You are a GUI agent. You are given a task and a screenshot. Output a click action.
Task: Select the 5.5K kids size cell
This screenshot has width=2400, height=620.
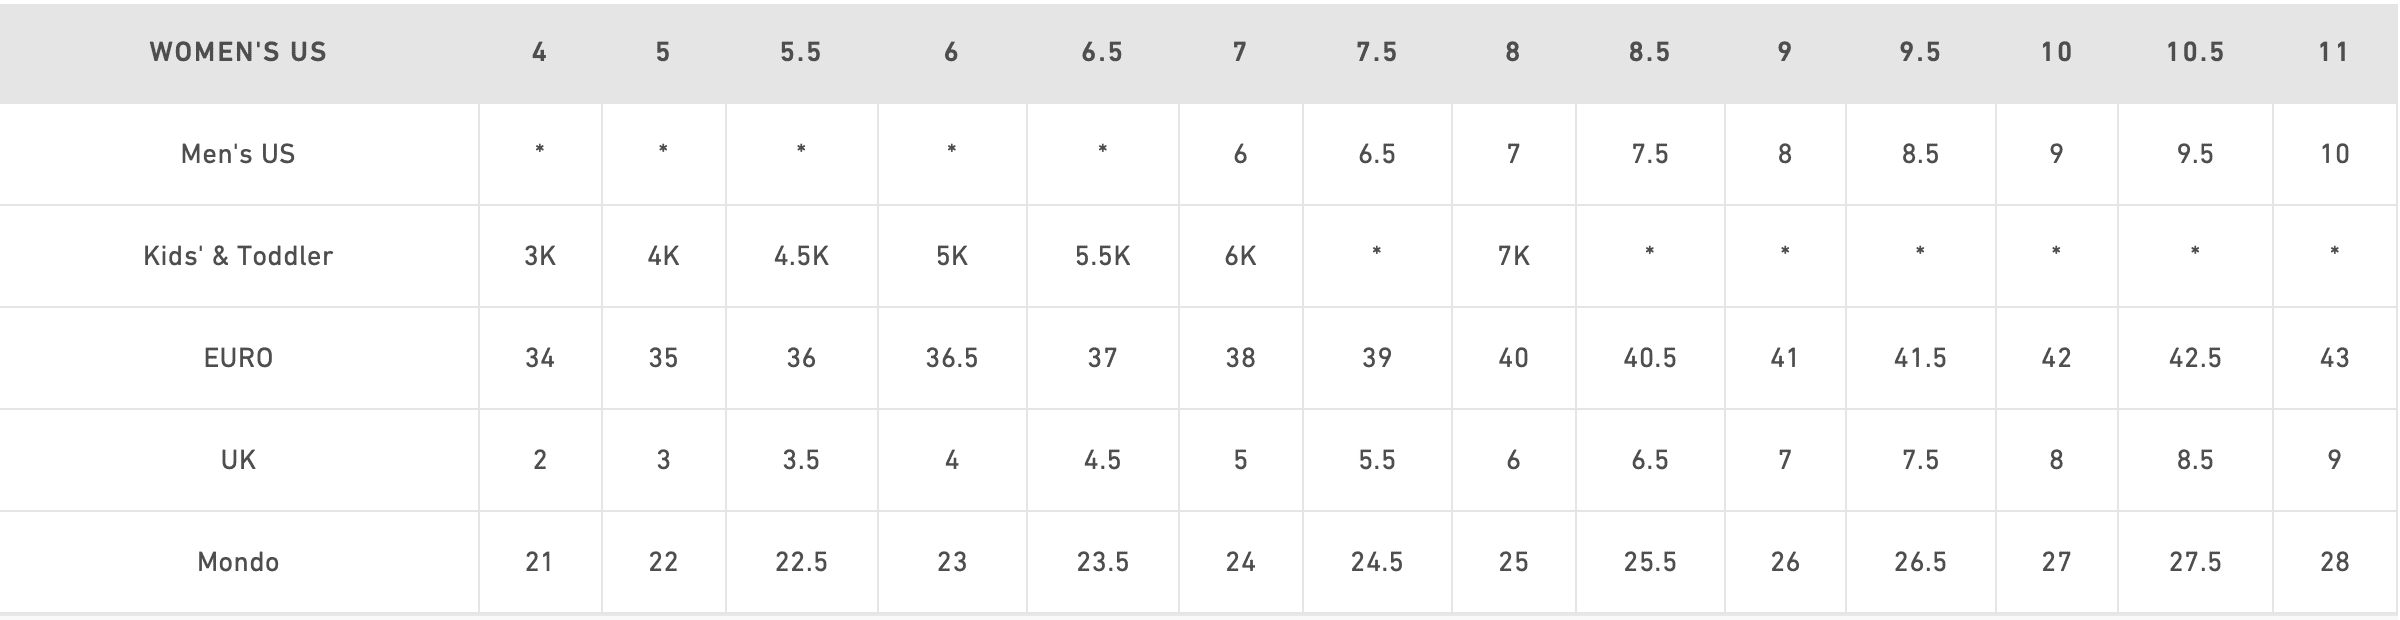(1102, 256)
